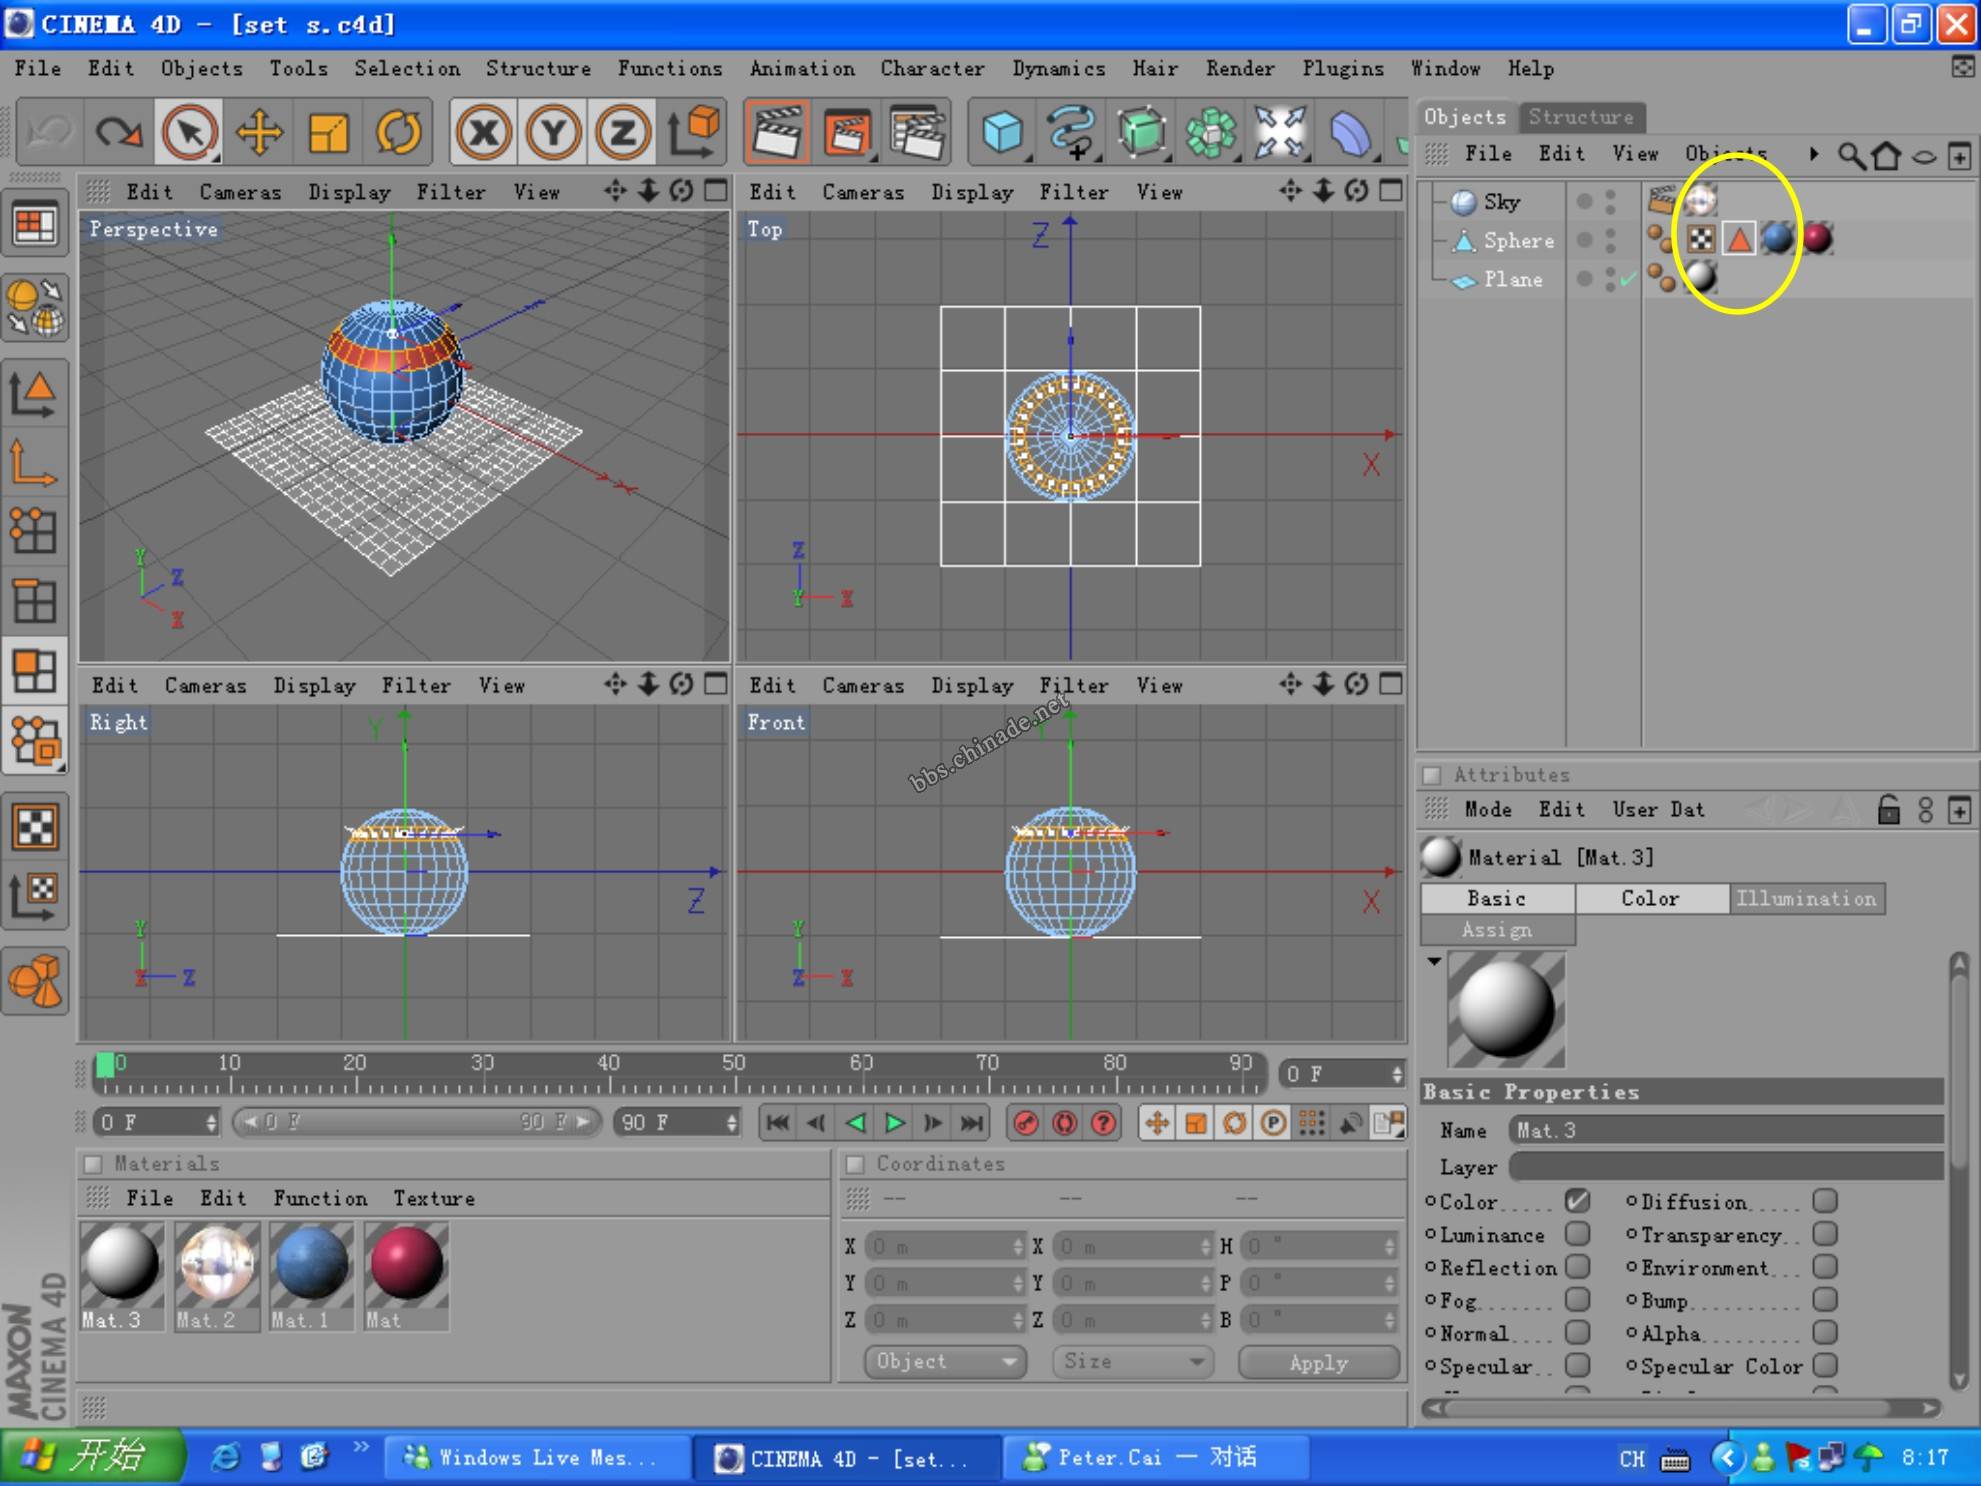Image resolution: width=1981 pixels, height=1486 pixels.
Task: Add Cube primitive object
Action: 1002,132
